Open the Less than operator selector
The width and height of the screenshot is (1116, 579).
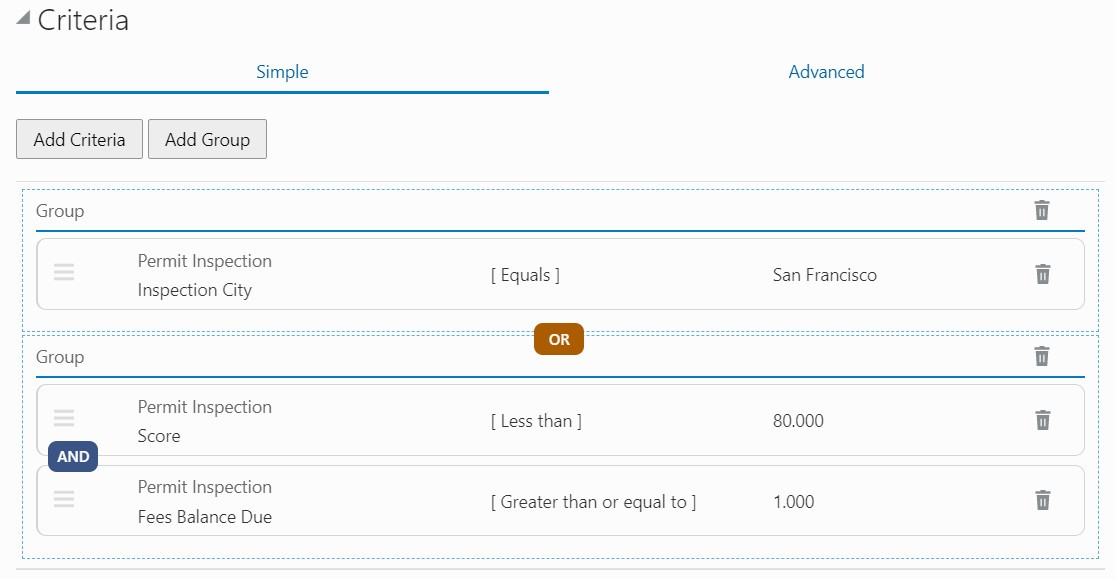(x=536, y=421)
